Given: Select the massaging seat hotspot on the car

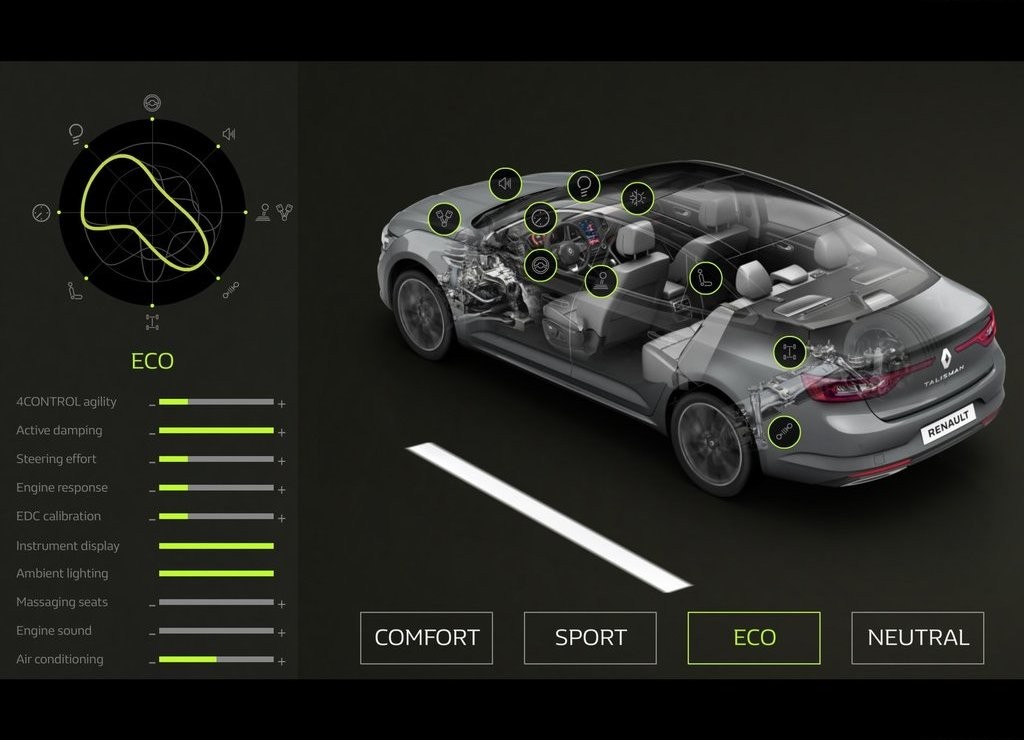Looking at the screenshot, I should pyautogui.click(x=706, y=278).
